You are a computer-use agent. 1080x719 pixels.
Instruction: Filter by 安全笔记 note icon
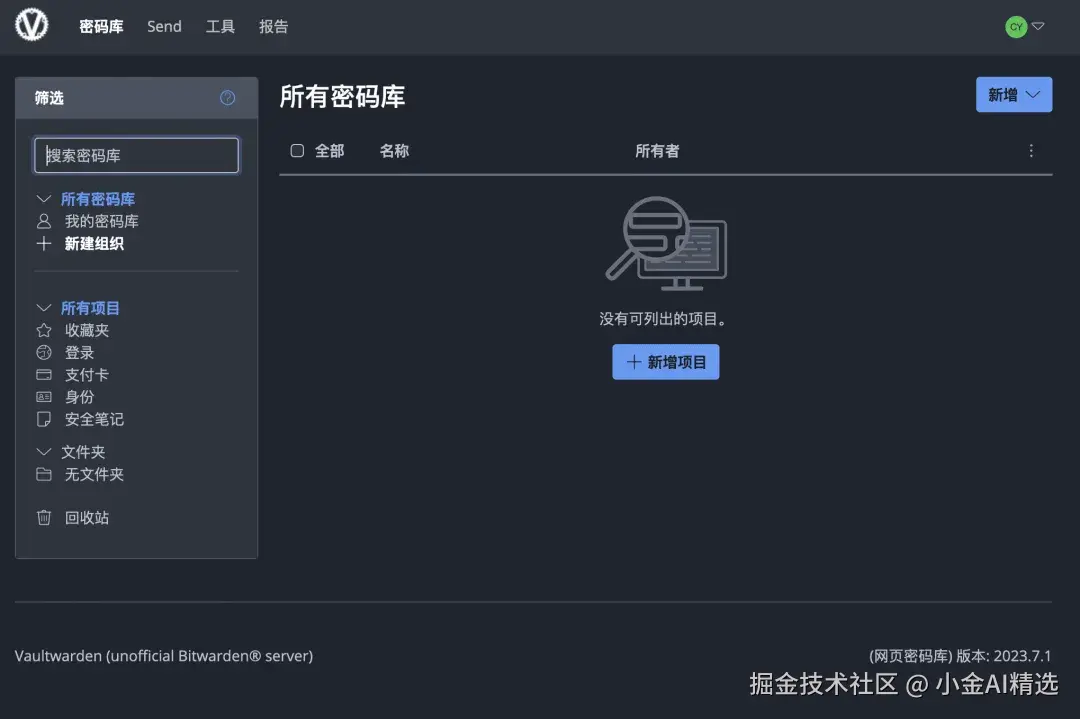click(x=44, y=419)
